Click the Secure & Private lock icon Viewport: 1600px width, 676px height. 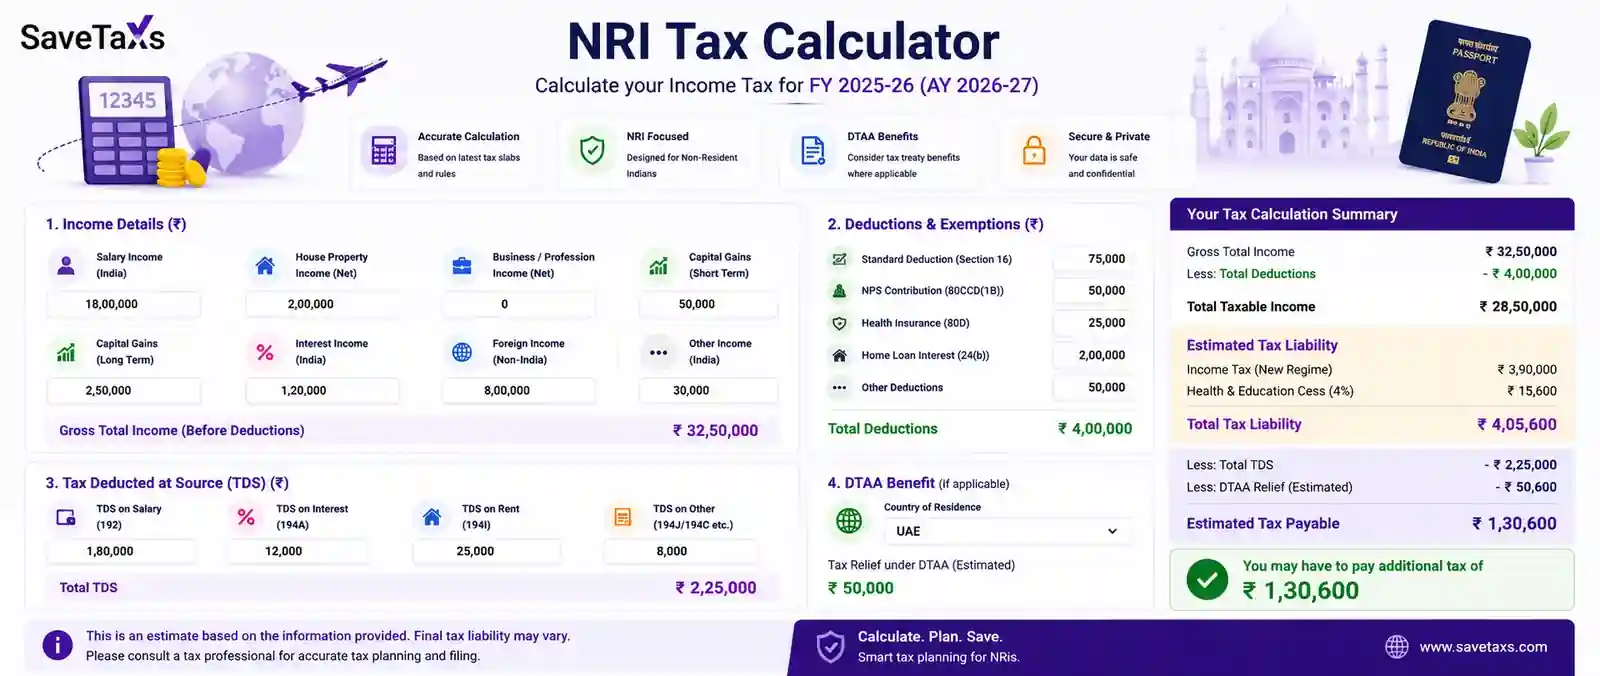click(1034, 151)
